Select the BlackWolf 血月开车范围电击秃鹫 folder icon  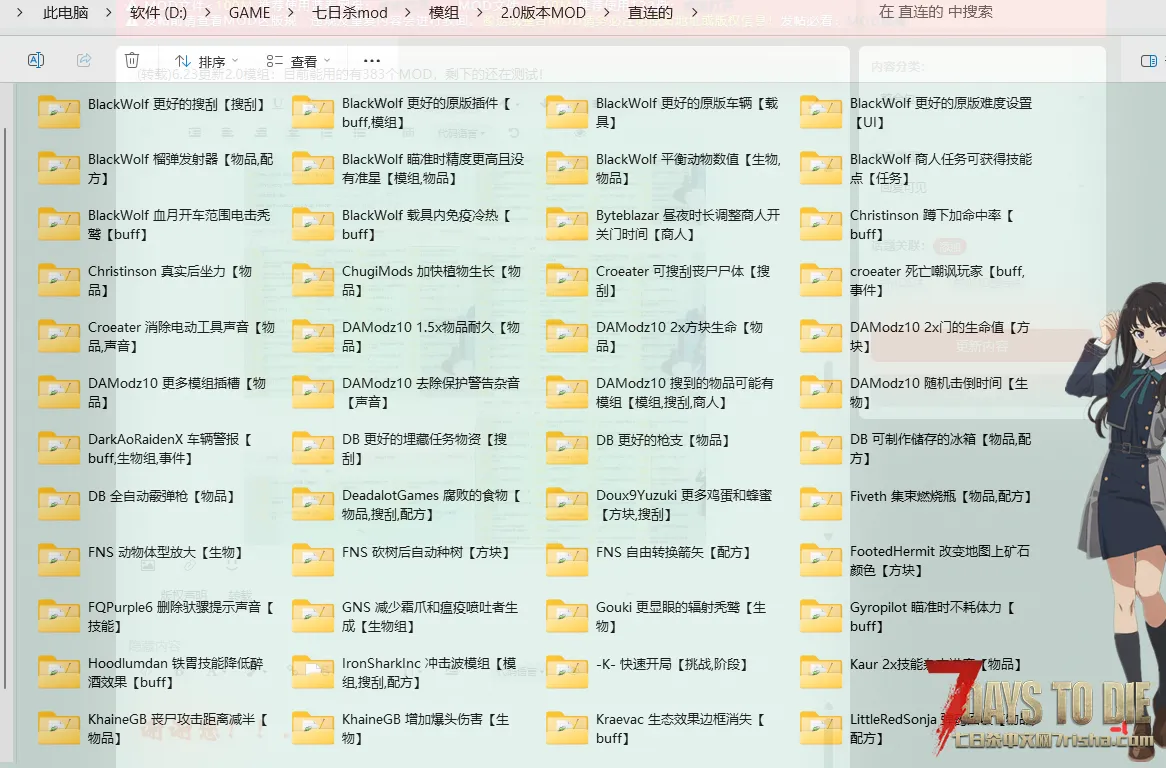(59, 224)
